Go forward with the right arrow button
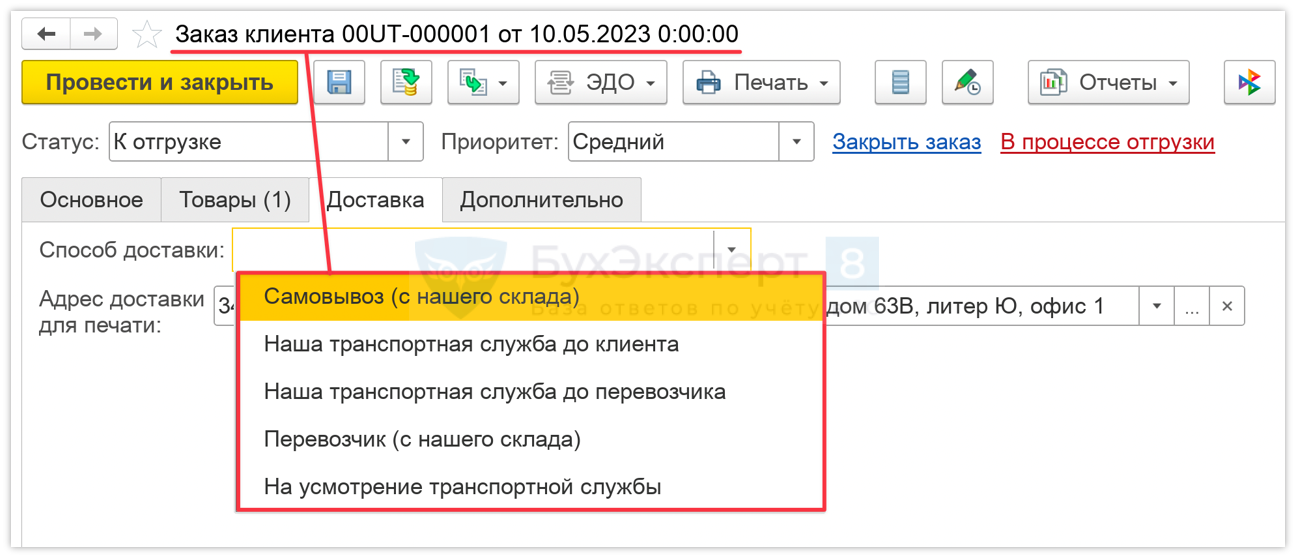Image resolution: width=1296 pixels, height=558 pixels. 93,34
